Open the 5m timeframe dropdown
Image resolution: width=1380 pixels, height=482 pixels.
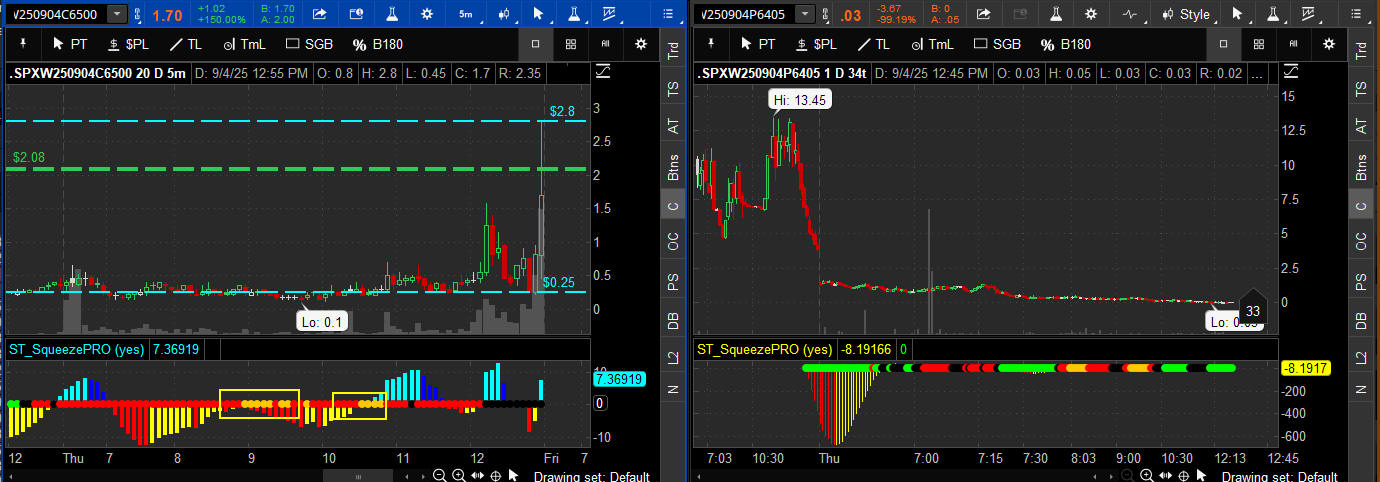pyautogui.click(x=465, y=14)
